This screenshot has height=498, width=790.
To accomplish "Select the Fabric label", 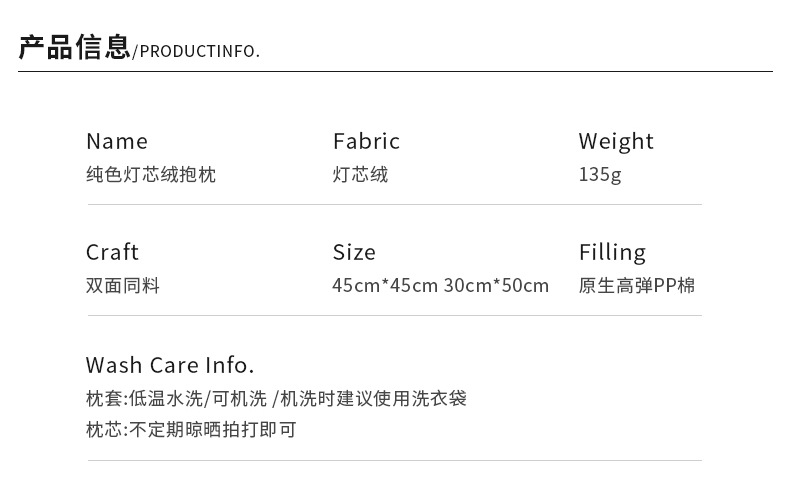I will [x=366, y=141].
